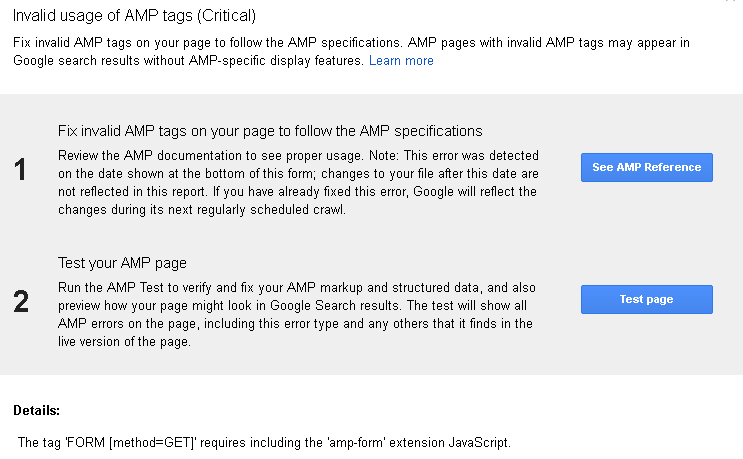Image resolution: width=743 pixels, height=459 pixels.
Task: Click the Test page button
Action: pos(646,299)
